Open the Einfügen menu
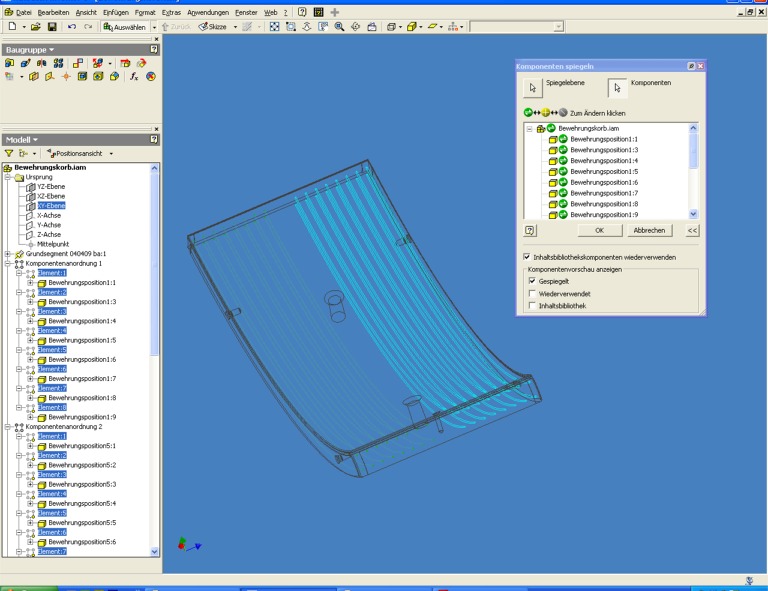Viewport: 768px width, 591px height. click(x=116, y=11)
